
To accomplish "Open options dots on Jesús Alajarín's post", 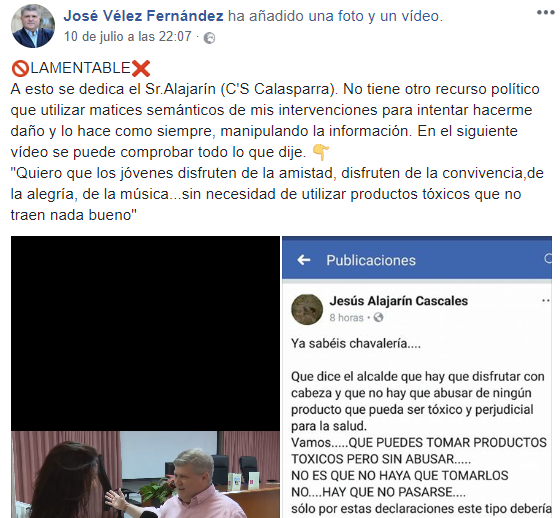I will [546, 301].
